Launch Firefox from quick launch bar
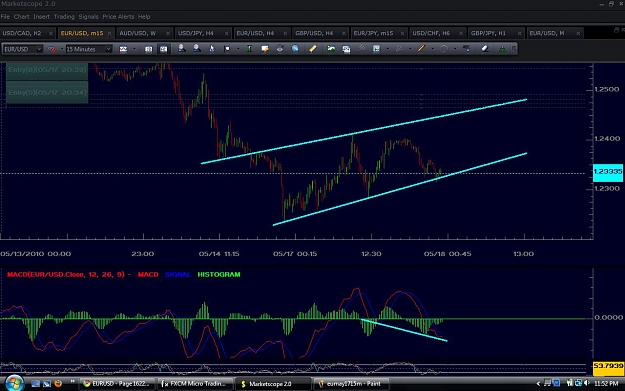Screen dimensions: 625x391 coord(58,383)
